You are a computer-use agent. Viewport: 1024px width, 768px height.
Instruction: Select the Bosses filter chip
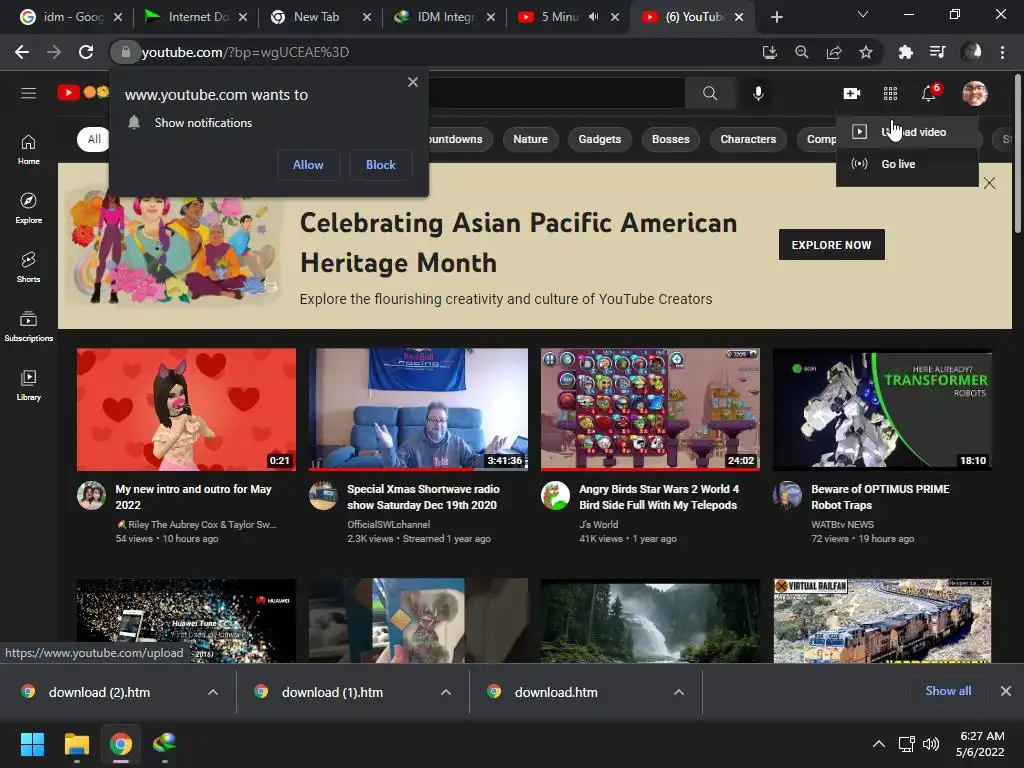coord(671,139)
